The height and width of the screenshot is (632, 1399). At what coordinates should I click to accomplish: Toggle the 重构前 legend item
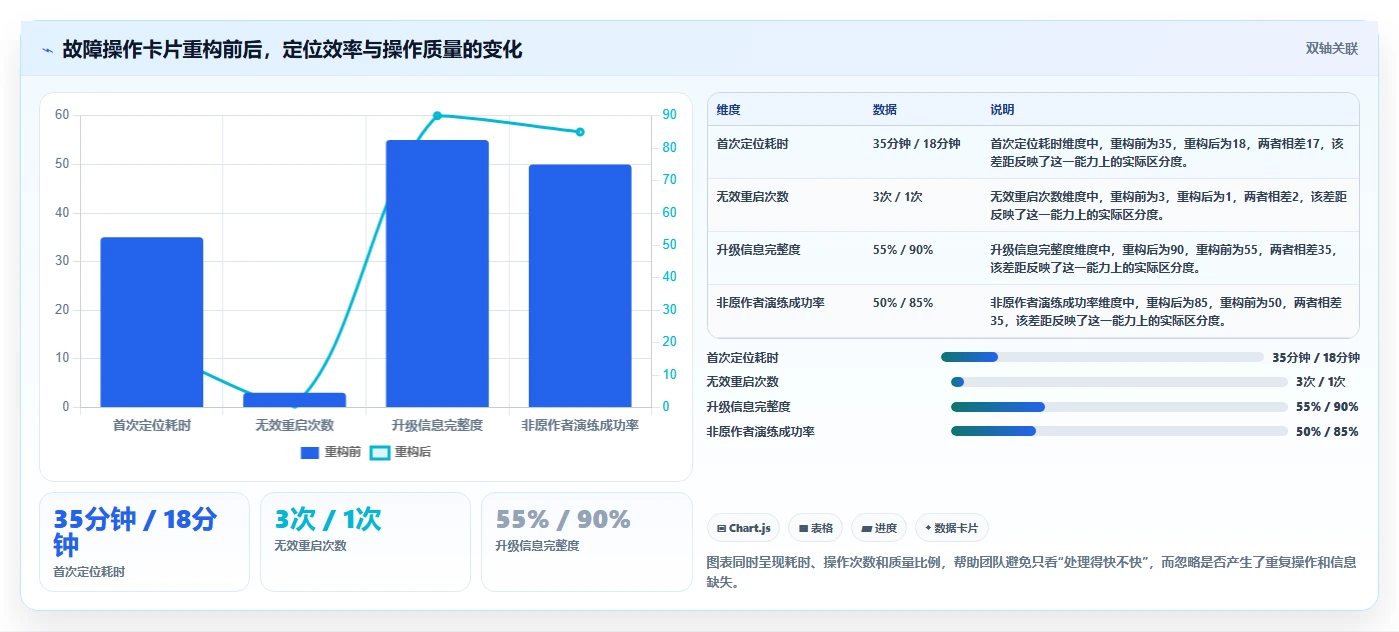pos(331,452)
